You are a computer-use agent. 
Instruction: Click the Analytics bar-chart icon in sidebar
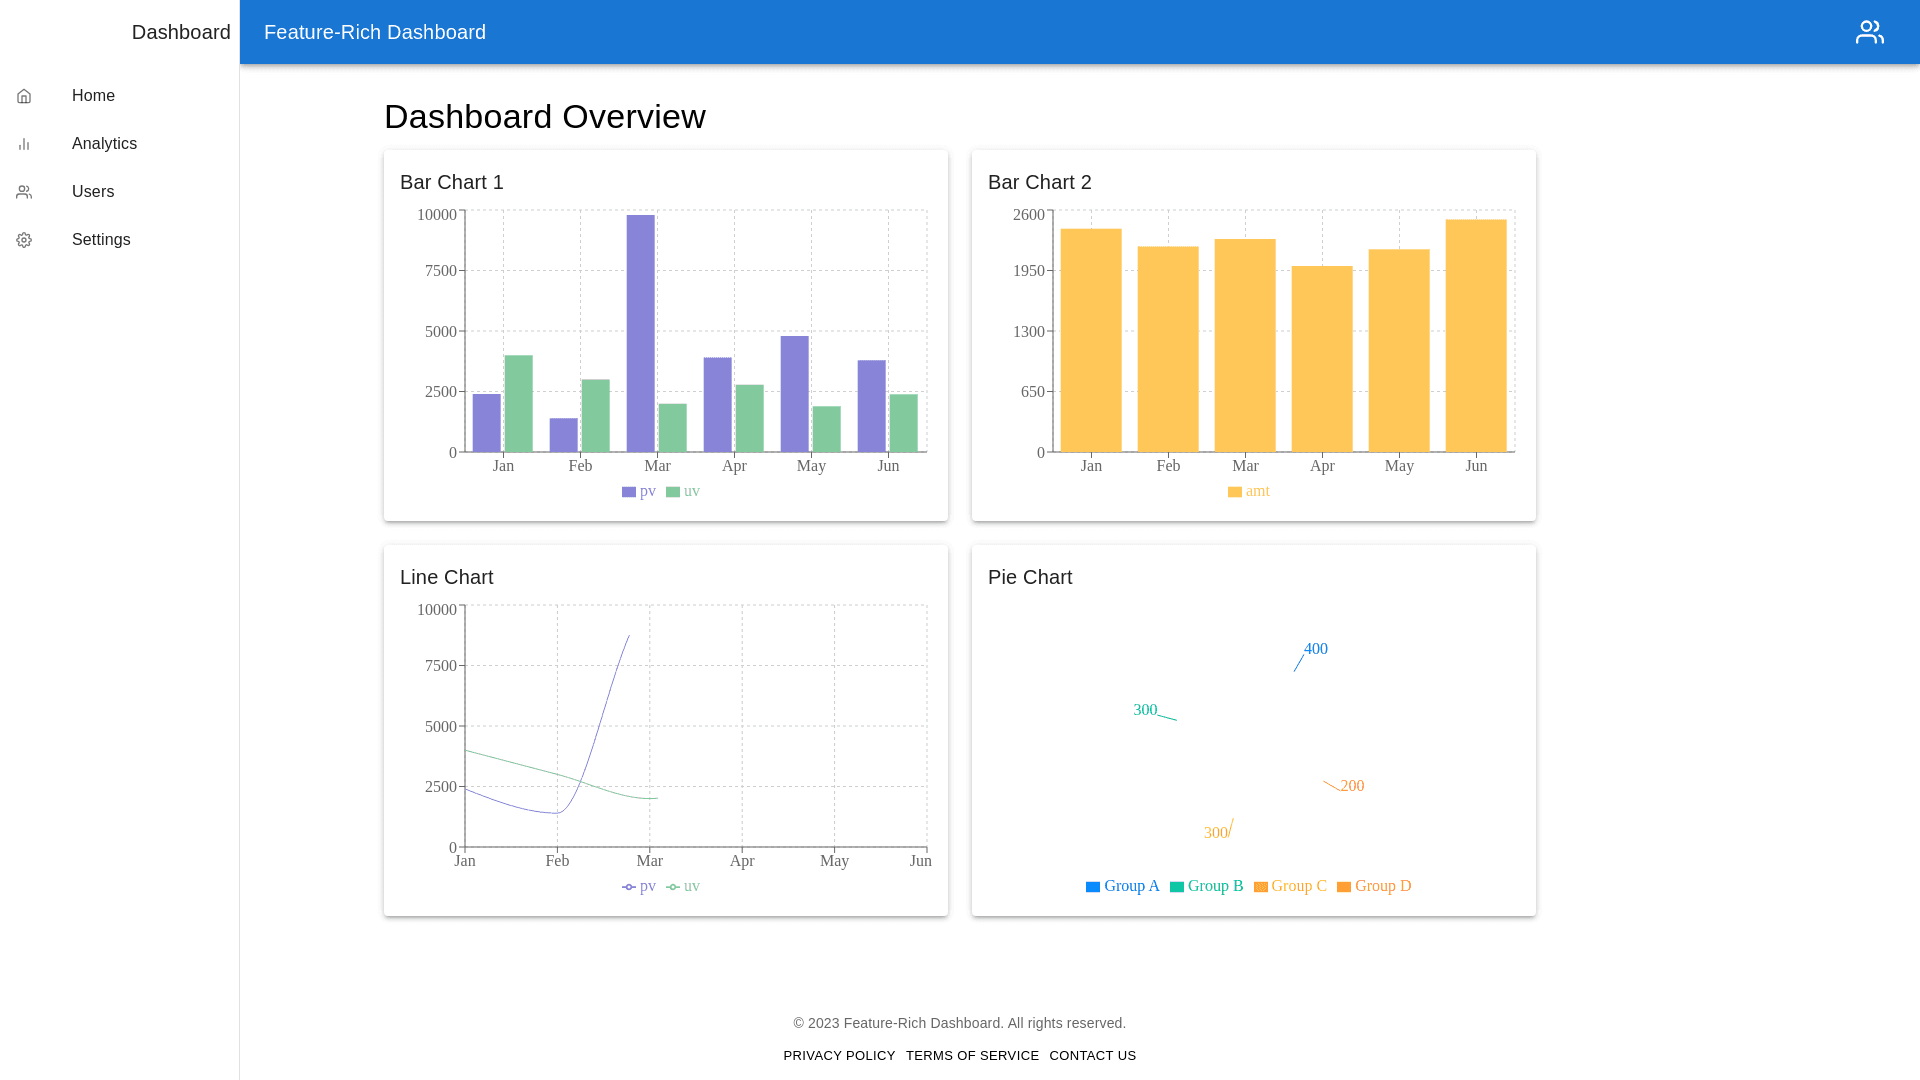tap(24, 144)
